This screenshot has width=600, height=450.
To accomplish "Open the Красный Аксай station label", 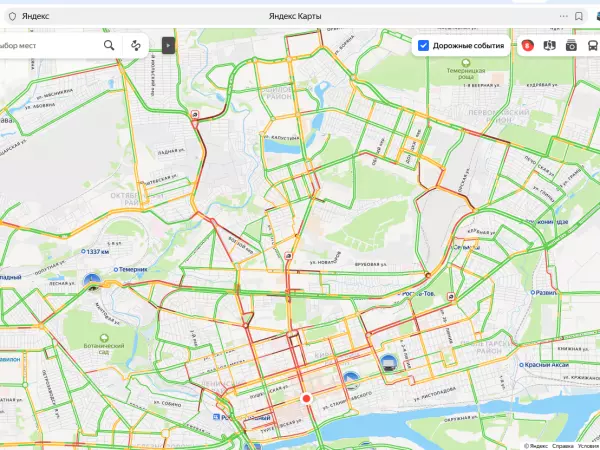I will [544, 365].
